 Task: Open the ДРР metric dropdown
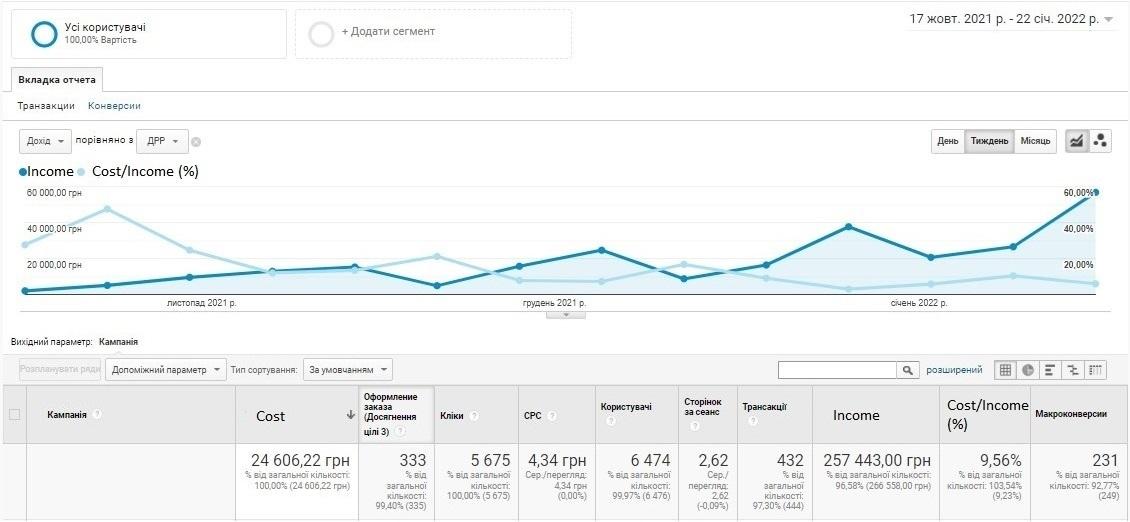[162, 141]
